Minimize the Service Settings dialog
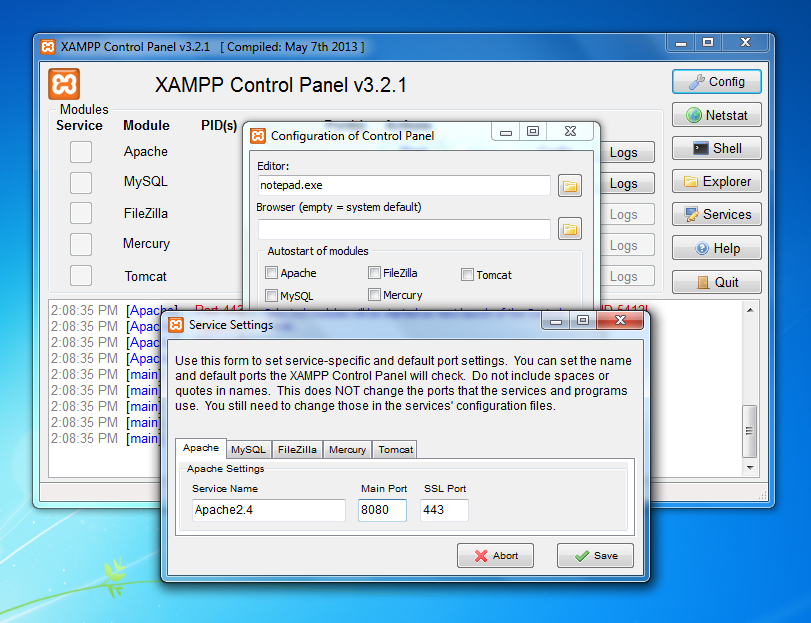The width and height of the screenshot is (811, 623). 556,321
